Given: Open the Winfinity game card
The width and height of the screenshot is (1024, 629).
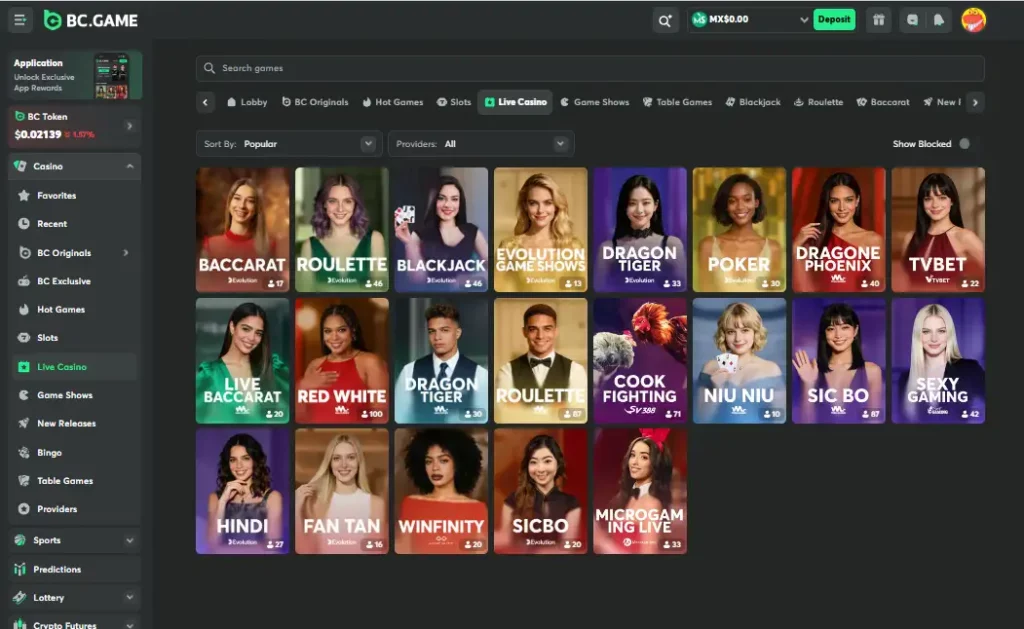Looking at the screenshot, I should [441, 491].
